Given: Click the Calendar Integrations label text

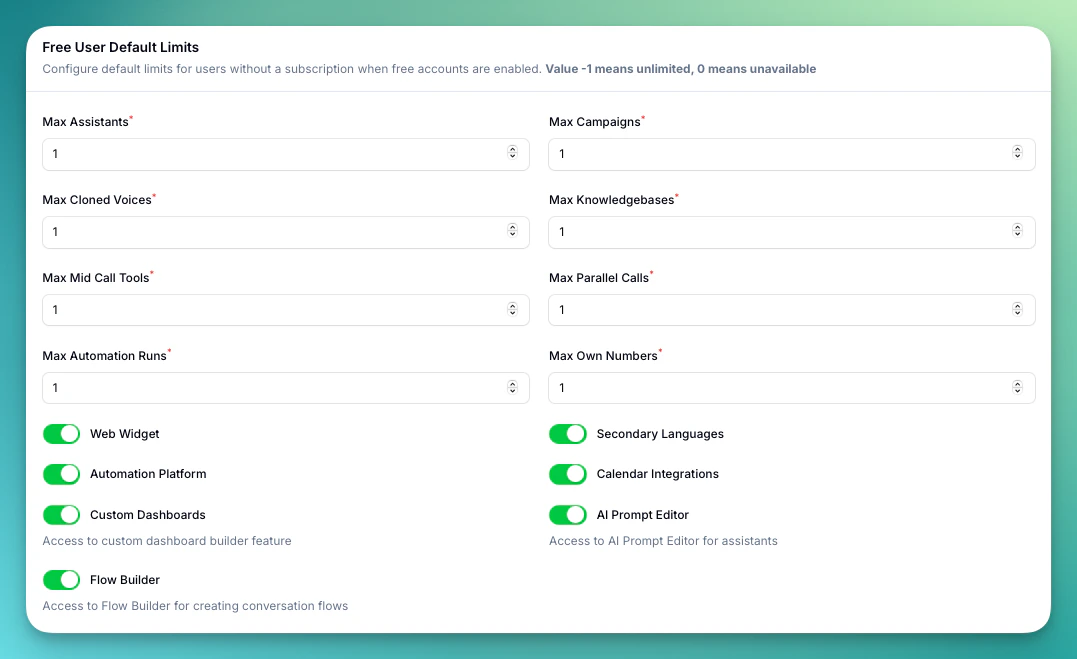Looking at the screenshot, I should [x=657, y=474].
